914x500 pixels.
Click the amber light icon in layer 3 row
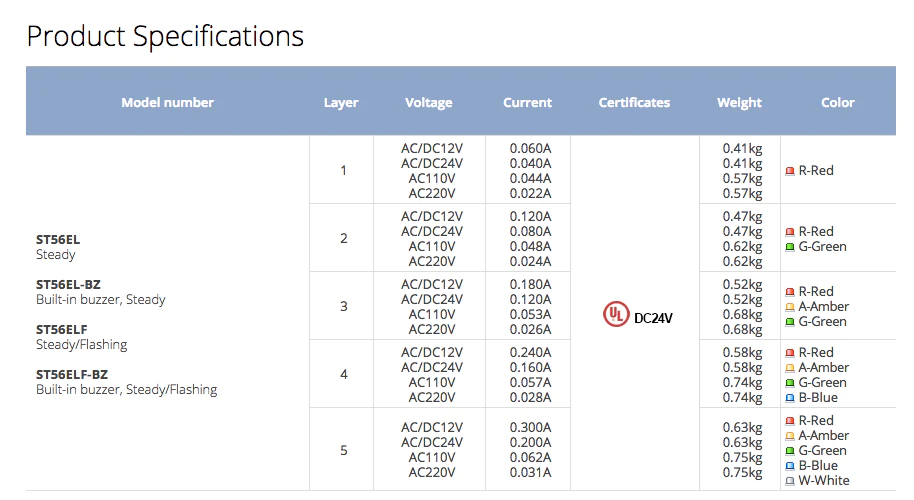click(x=790, y=307)
